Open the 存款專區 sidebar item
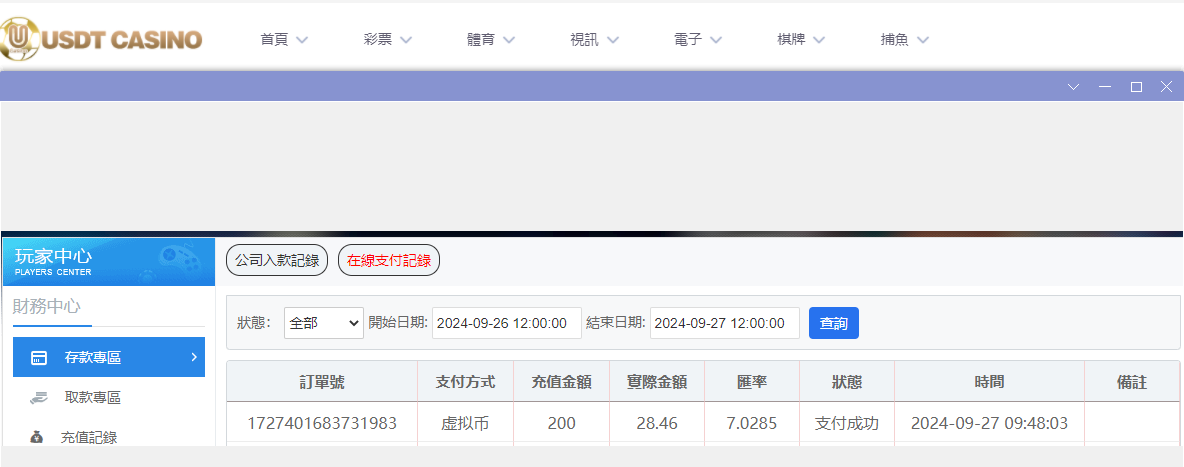Screen dimensions: 1184x467 109,357
